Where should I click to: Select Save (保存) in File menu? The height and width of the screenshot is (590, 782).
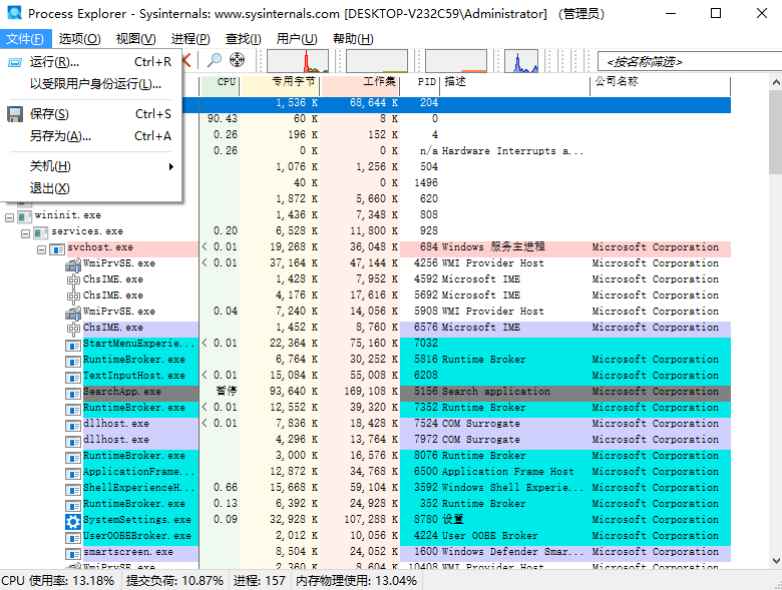pos(91,114)
